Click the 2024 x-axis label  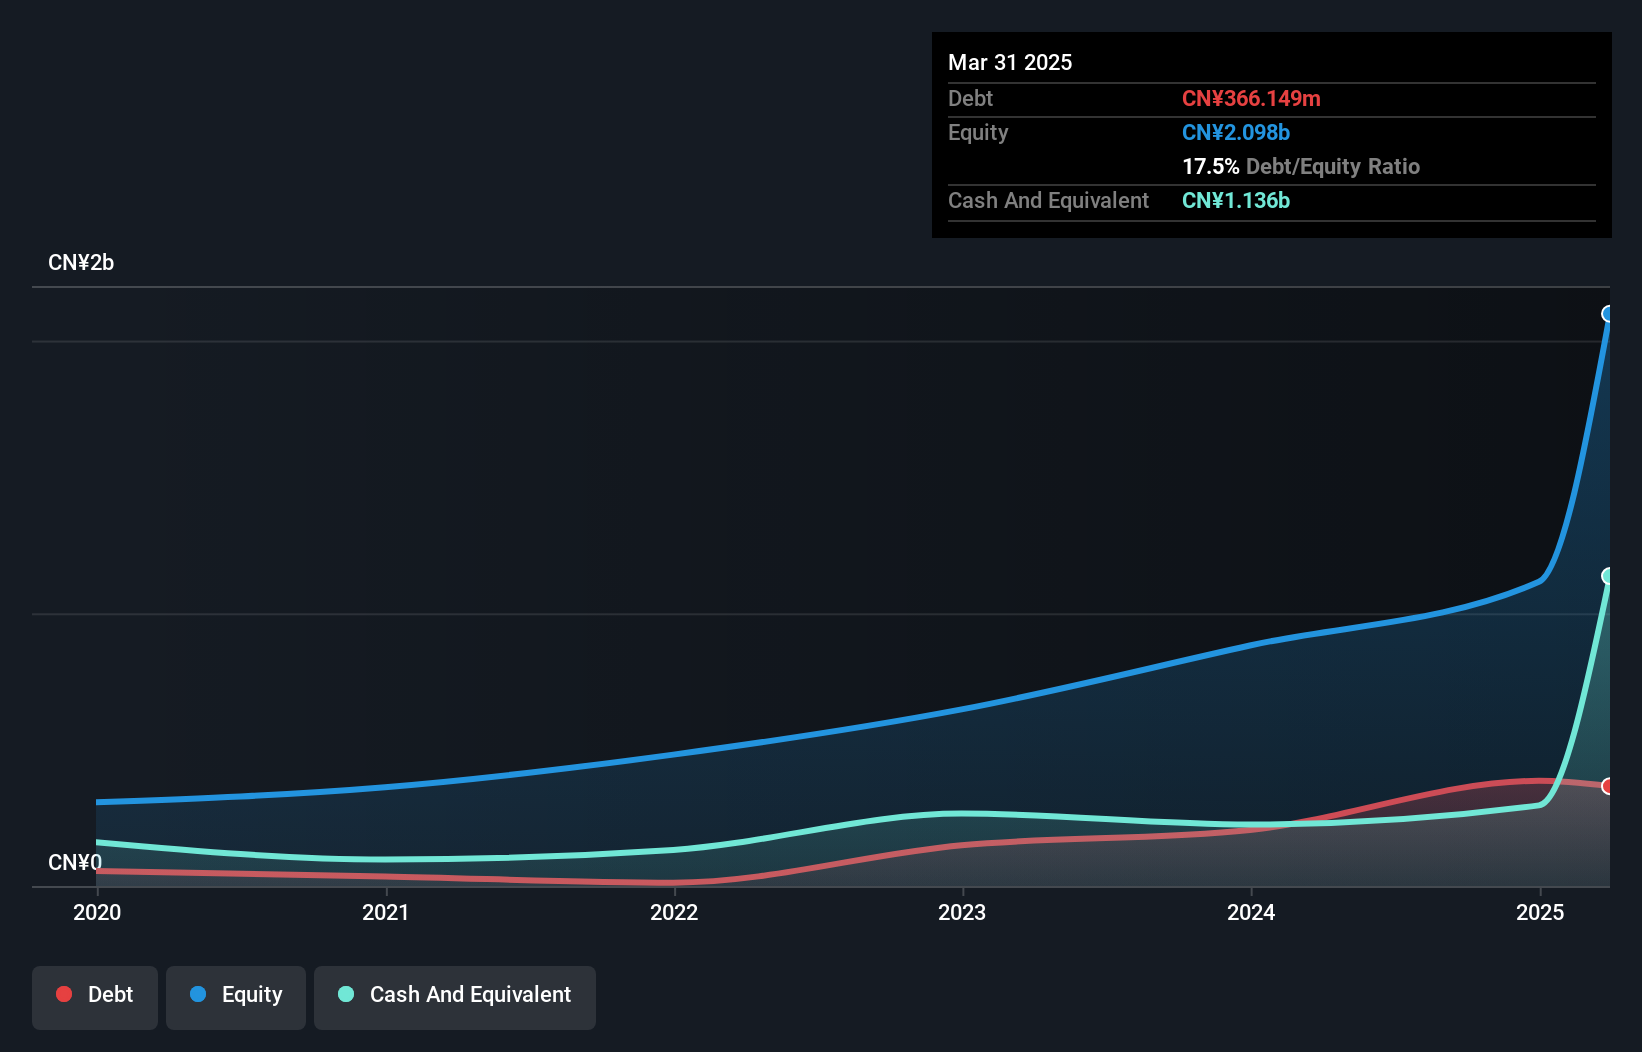(x=1251, y=912)
